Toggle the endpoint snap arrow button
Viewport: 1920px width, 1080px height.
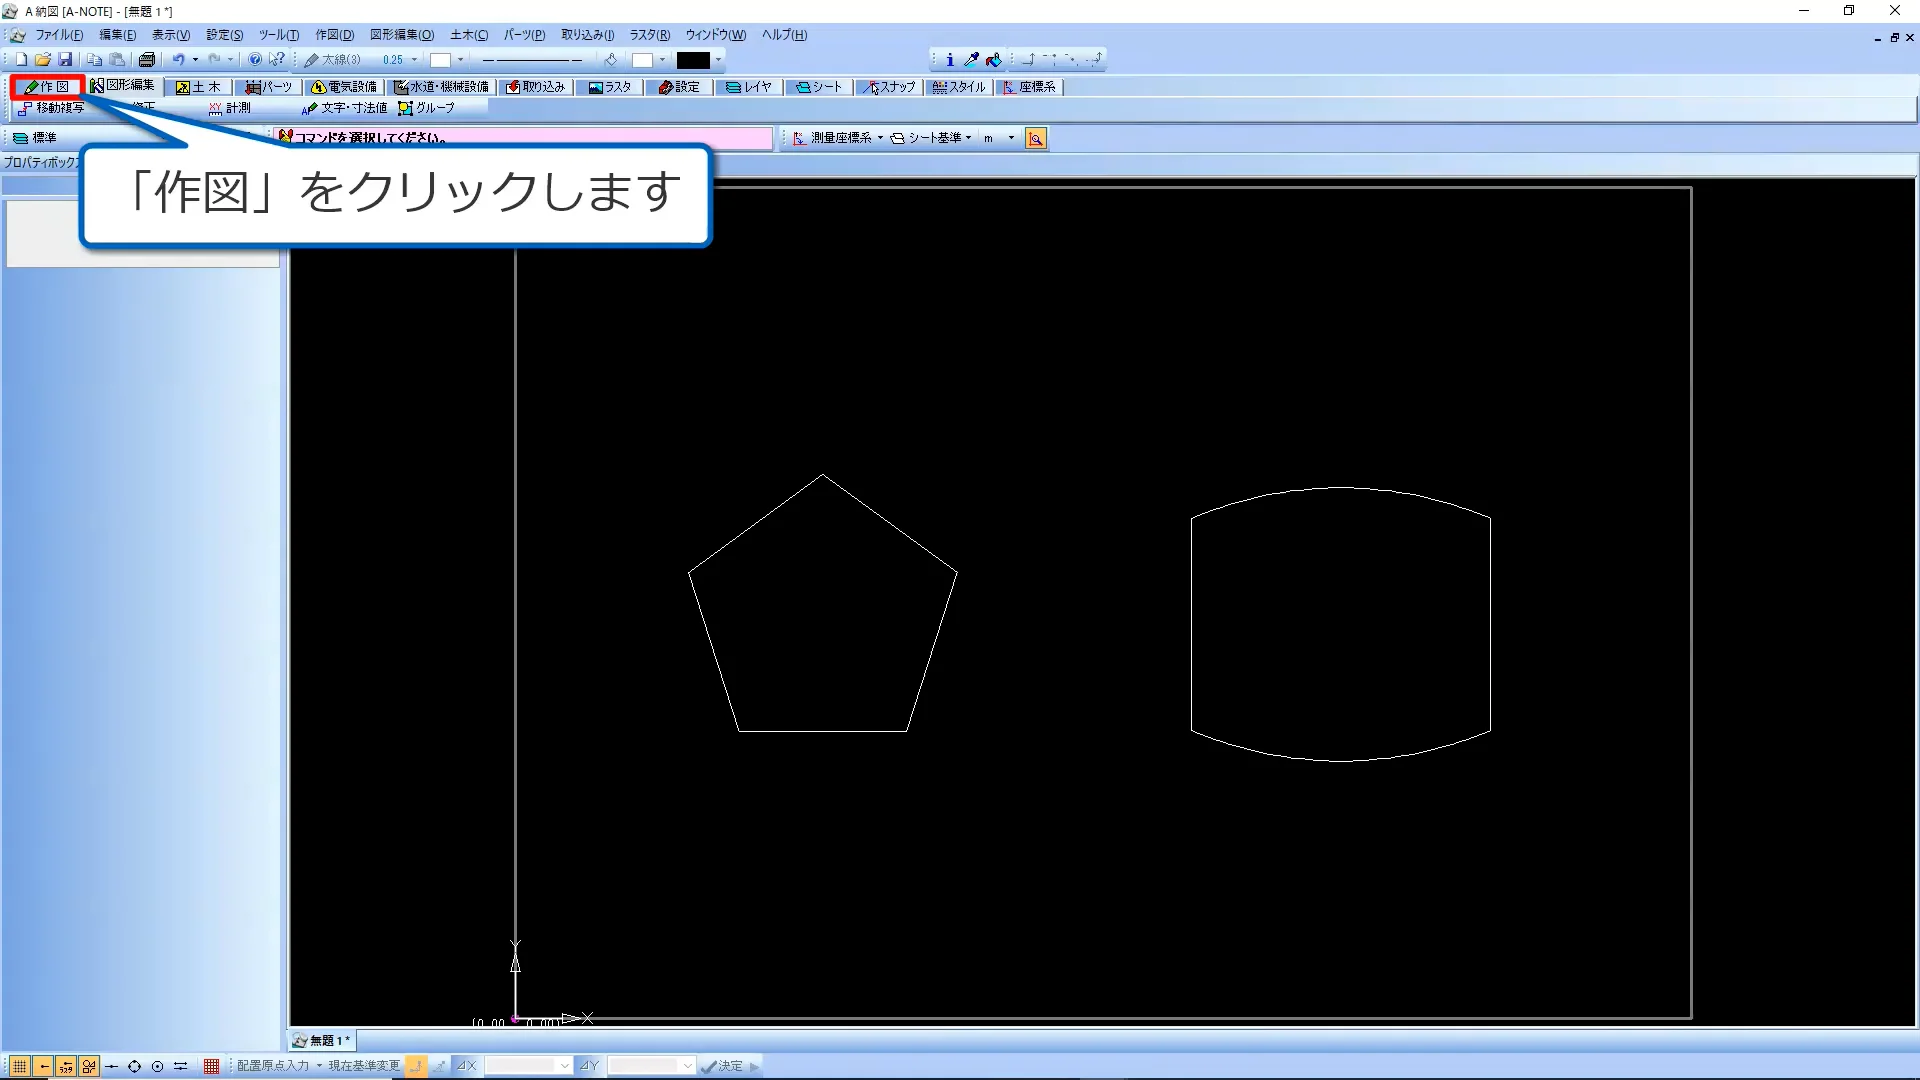(43, 1066)
